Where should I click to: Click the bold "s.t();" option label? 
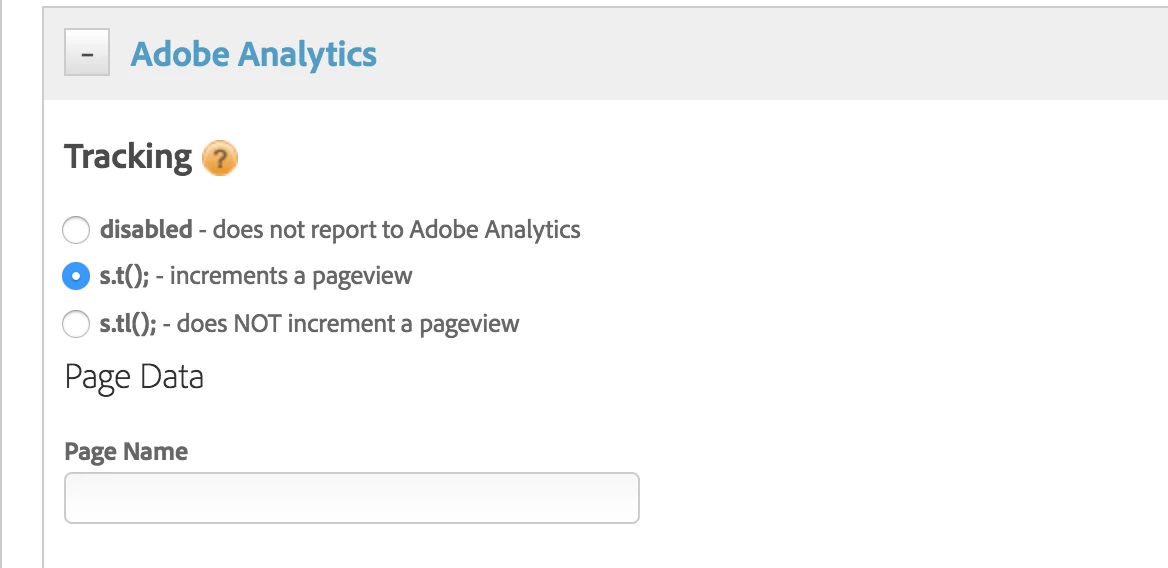[x=125, y=276]
